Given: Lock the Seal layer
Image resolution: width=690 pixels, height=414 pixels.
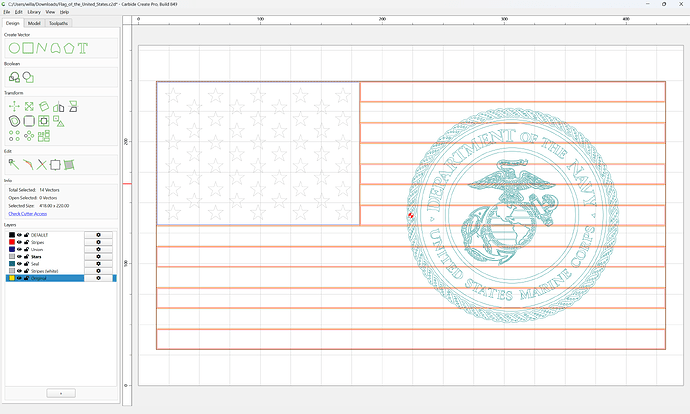Looking at the screenshot, I should coord(26,264).
